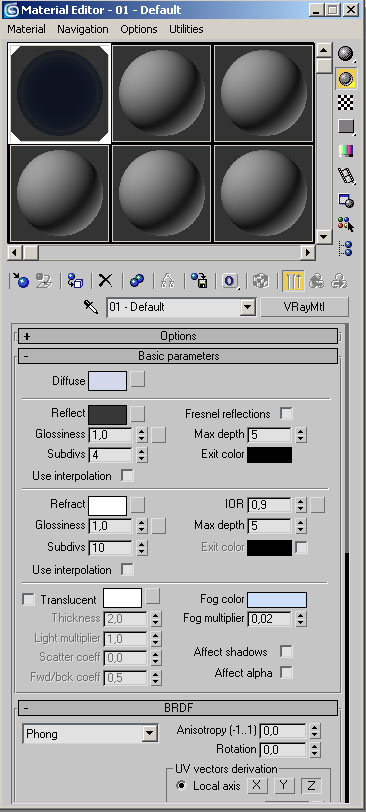366x812 pixels.
Task: Enable the Translucent checkbox
Action: (29, 600)
